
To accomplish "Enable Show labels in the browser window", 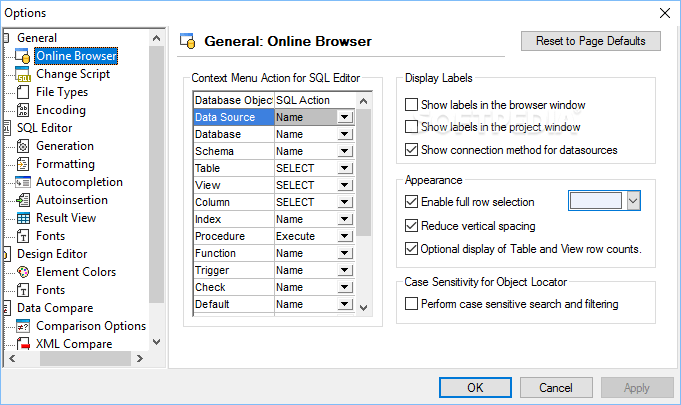I will pyautogui.click(x=411, y=105).
